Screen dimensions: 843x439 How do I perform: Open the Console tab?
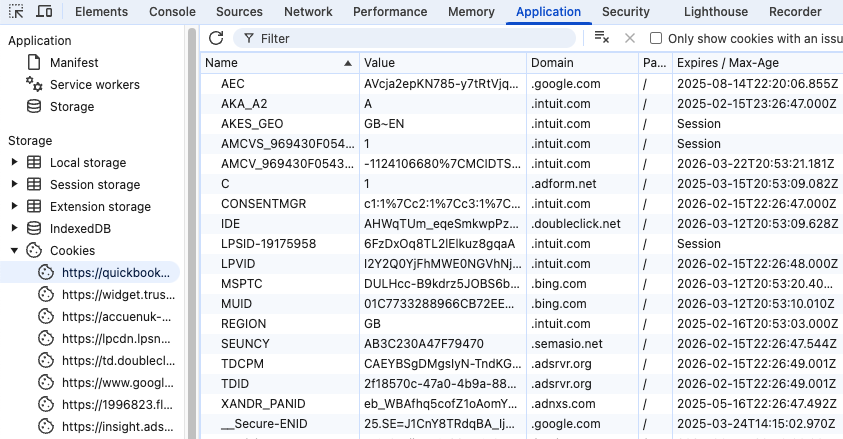172,12
